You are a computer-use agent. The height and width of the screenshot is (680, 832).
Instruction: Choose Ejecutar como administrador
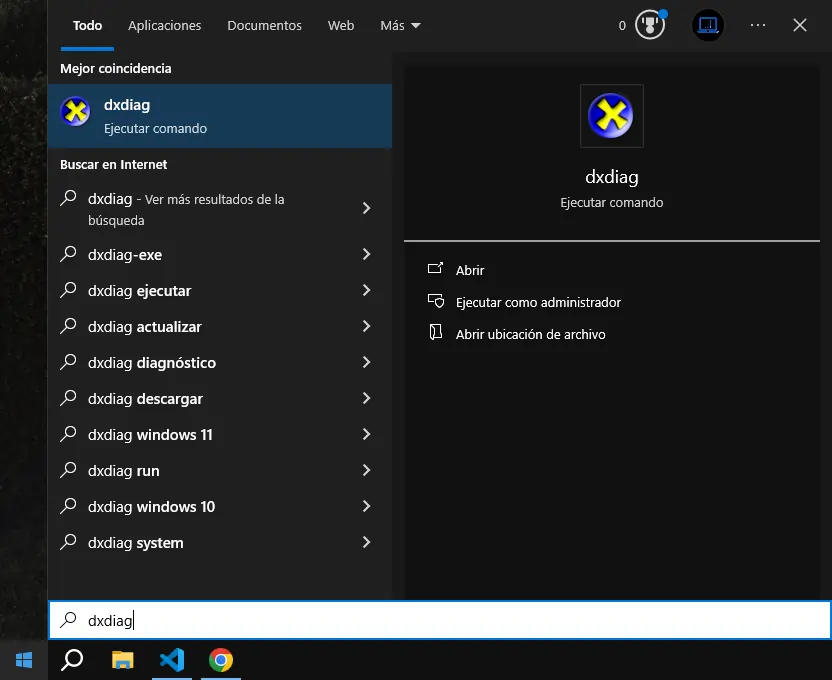[x=538, y=302]
